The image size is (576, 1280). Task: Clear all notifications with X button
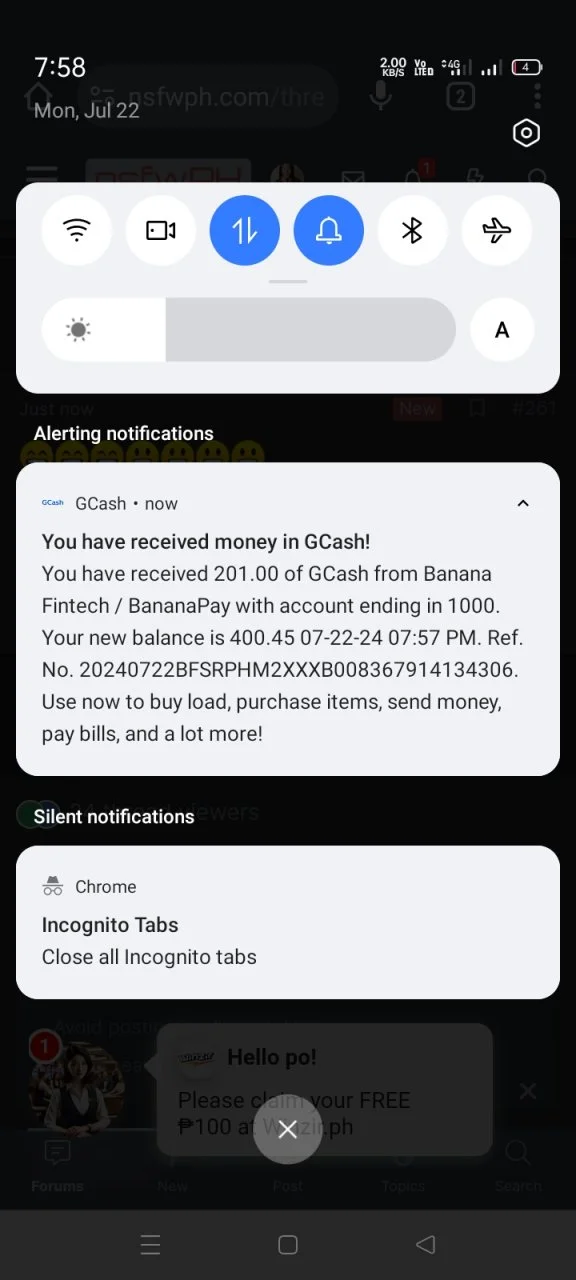pyautogui.click(x=288, y=1129)
